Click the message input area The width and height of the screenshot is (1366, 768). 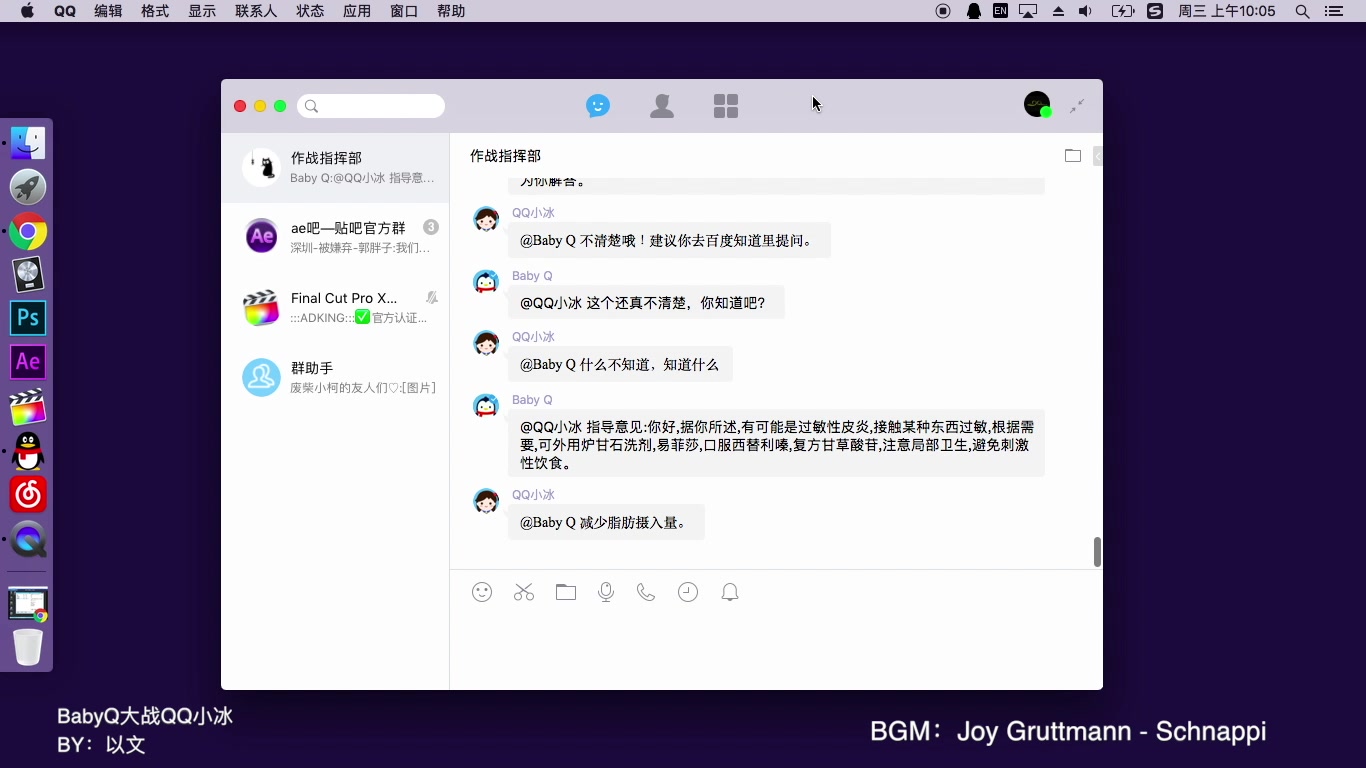tap(776, 650)
